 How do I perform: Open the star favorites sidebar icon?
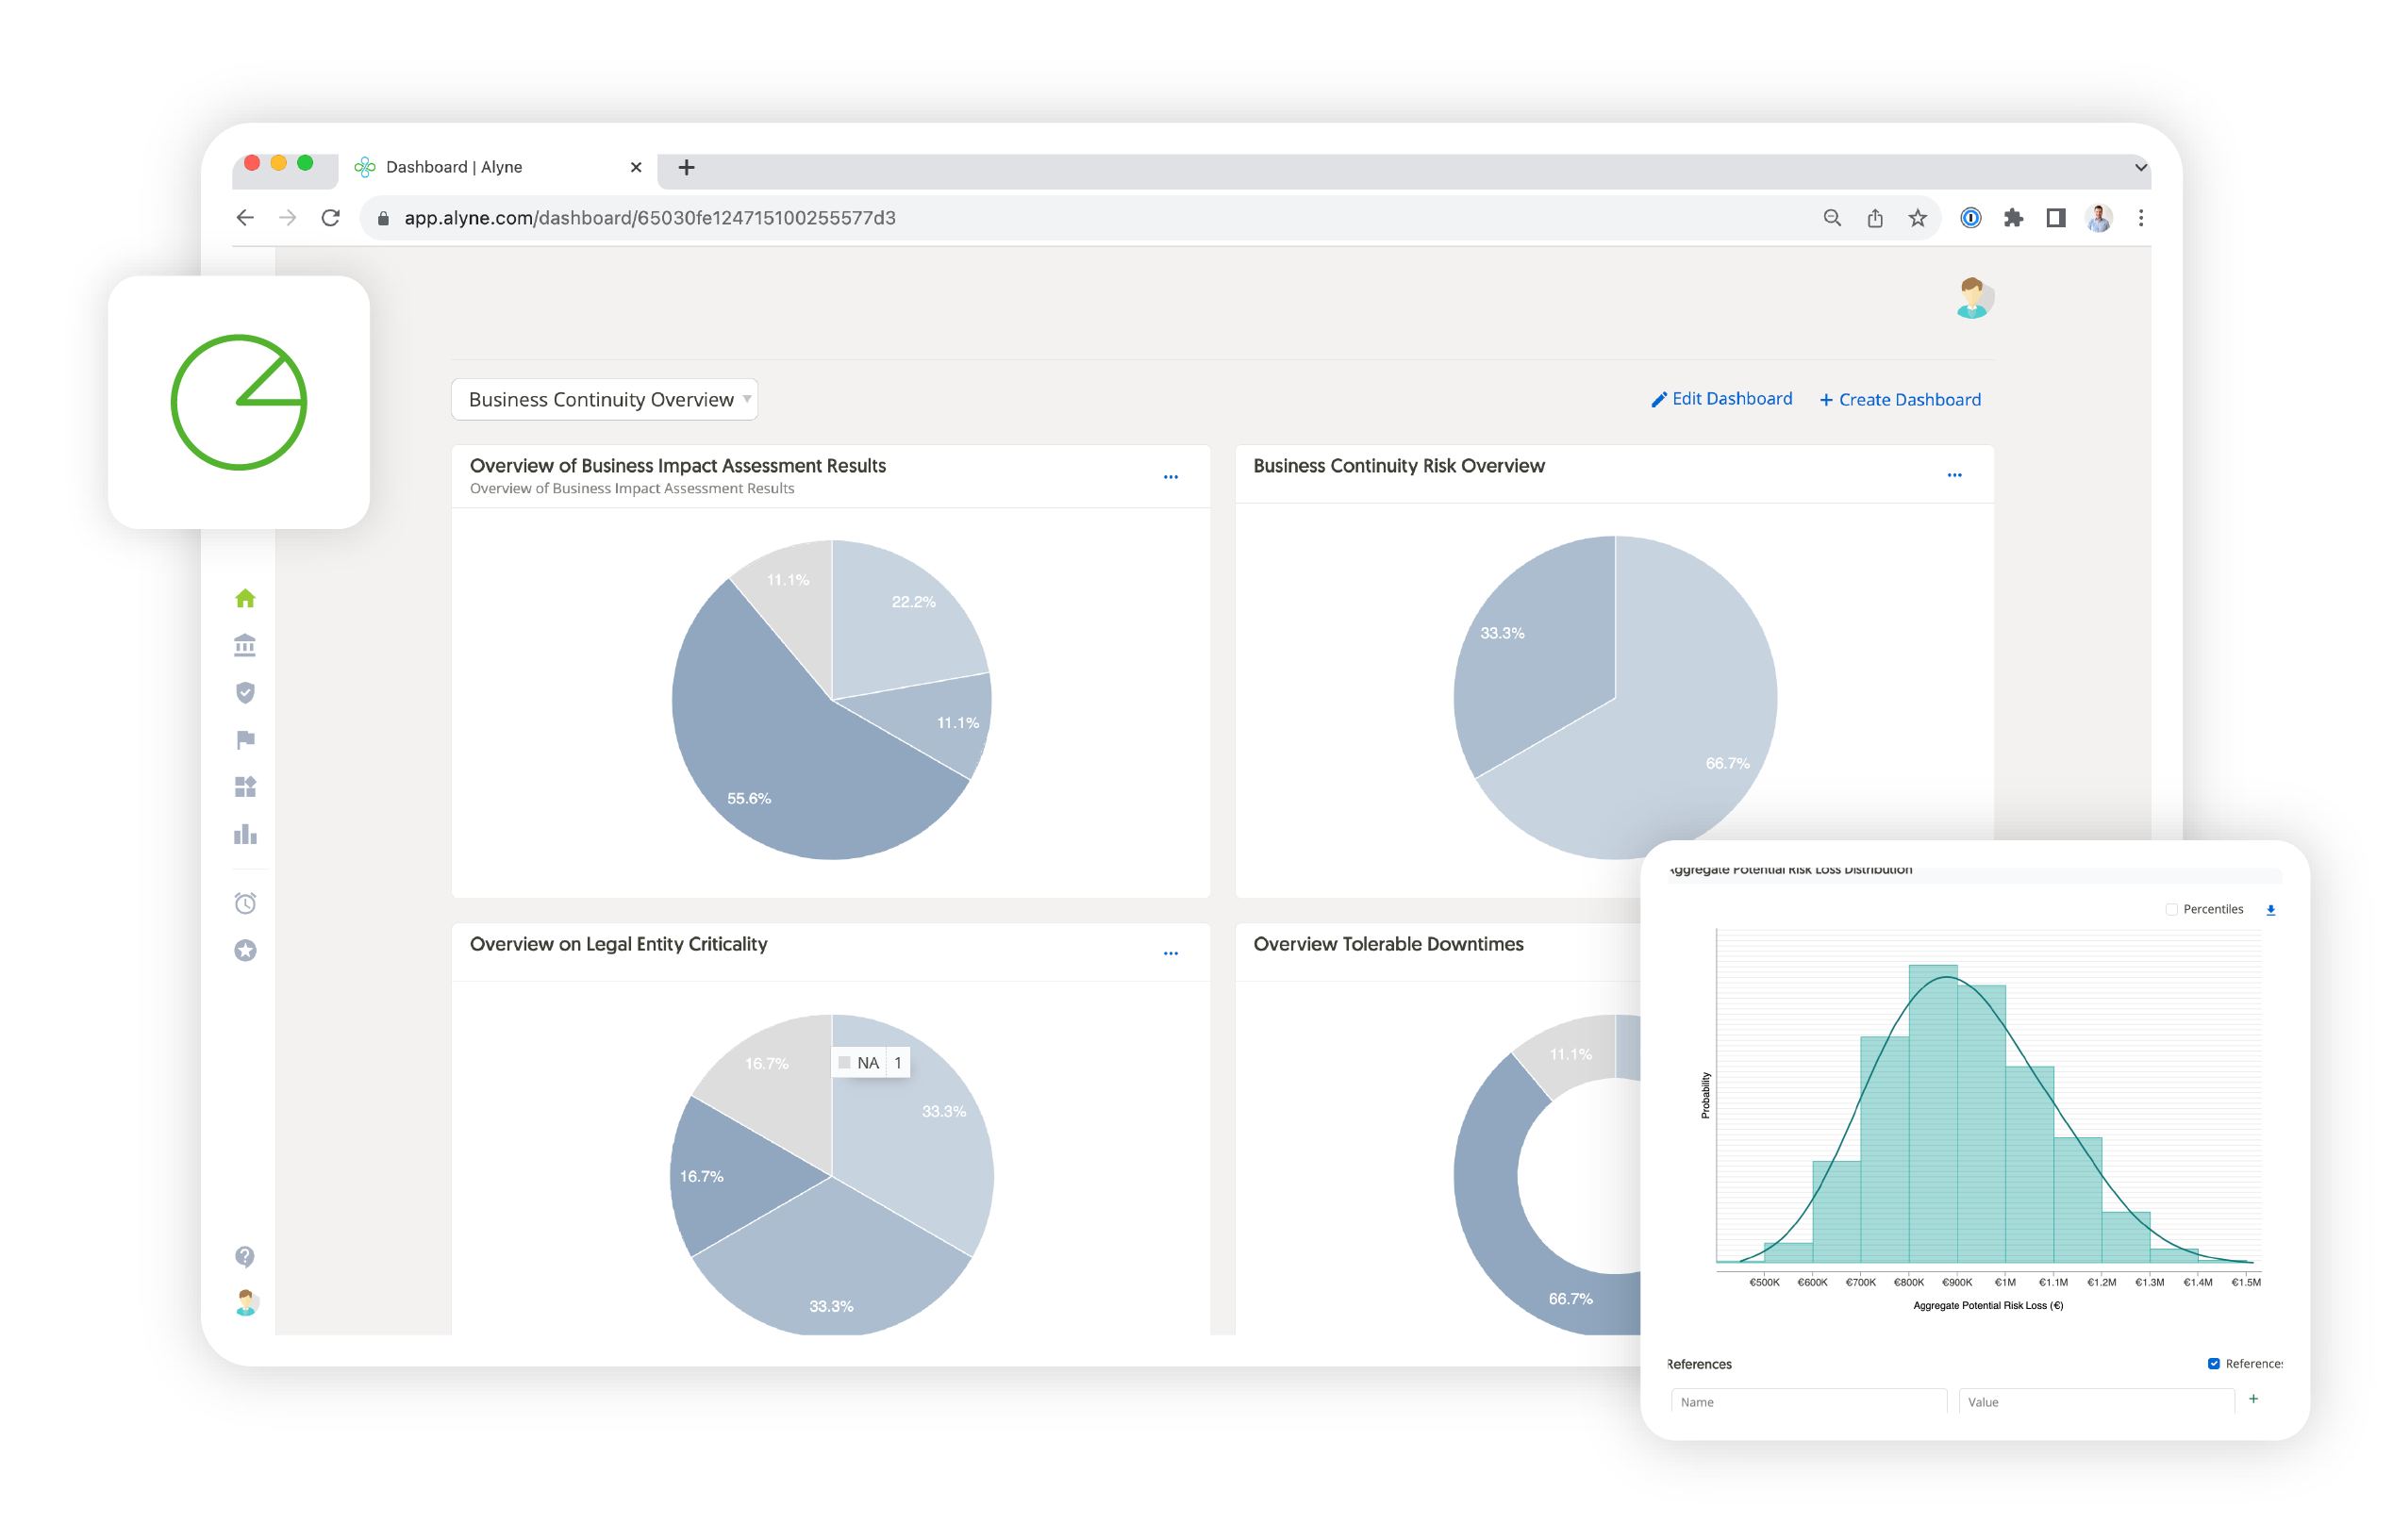(x=245, y=950)
